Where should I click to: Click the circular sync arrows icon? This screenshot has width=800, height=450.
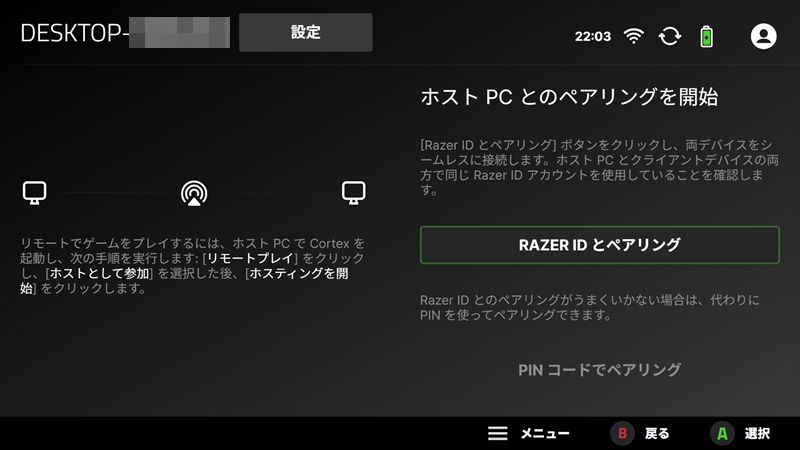coord(669,36)
